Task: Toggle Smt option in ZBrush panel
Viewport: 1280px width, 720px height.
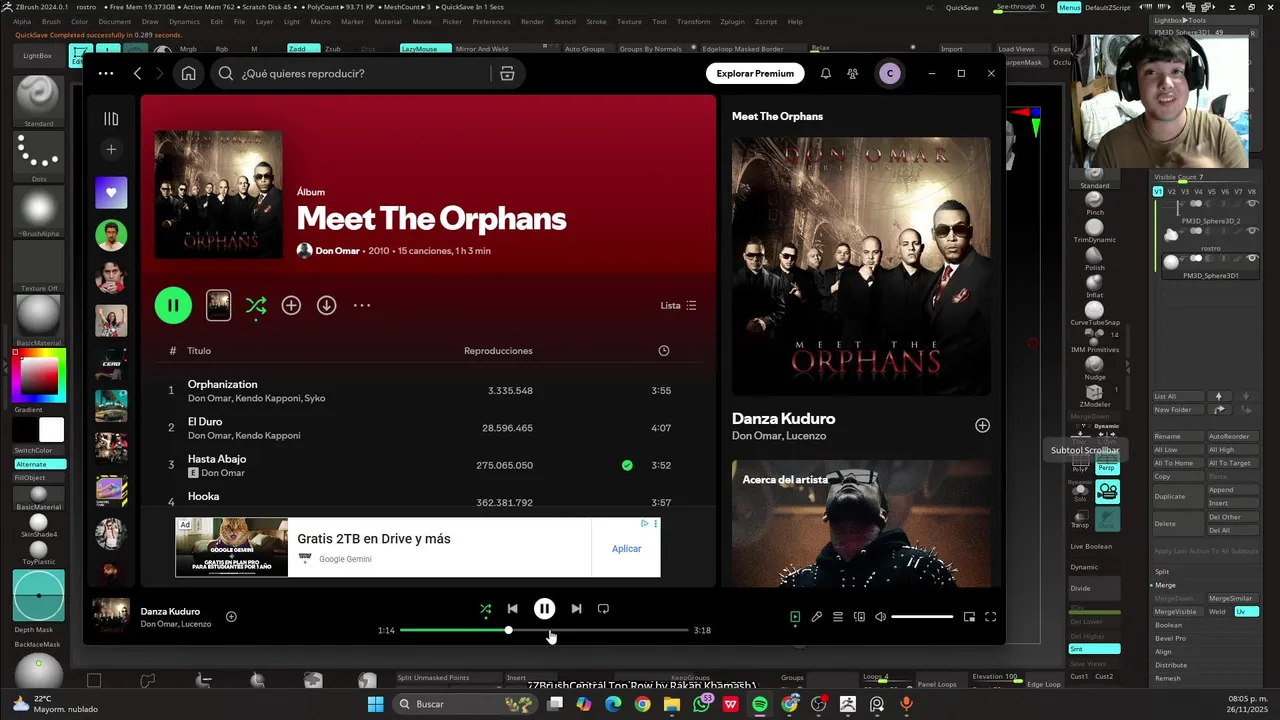Action: coord(1094,649)
